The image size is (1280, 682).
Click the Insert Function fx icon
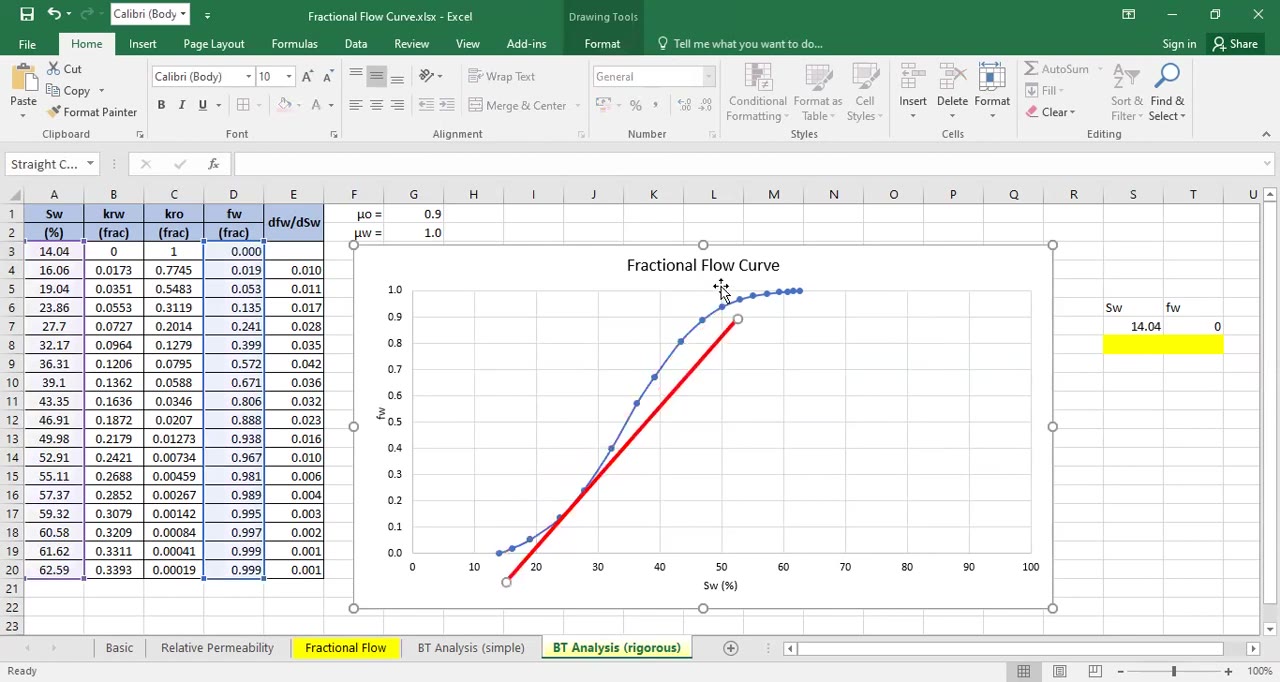[x=213, y=163]
